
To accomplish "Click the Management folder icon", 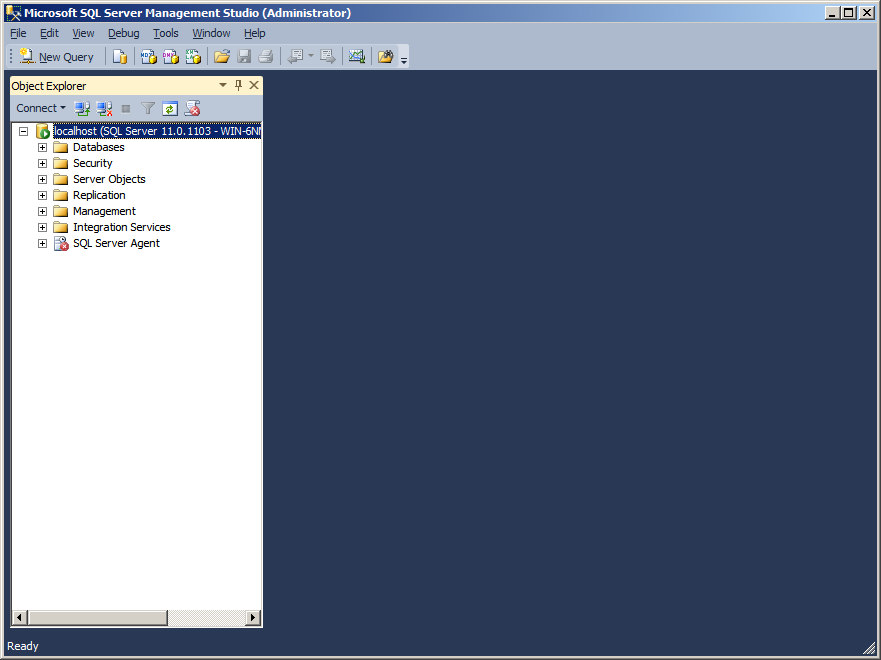I will click(61, 211).
